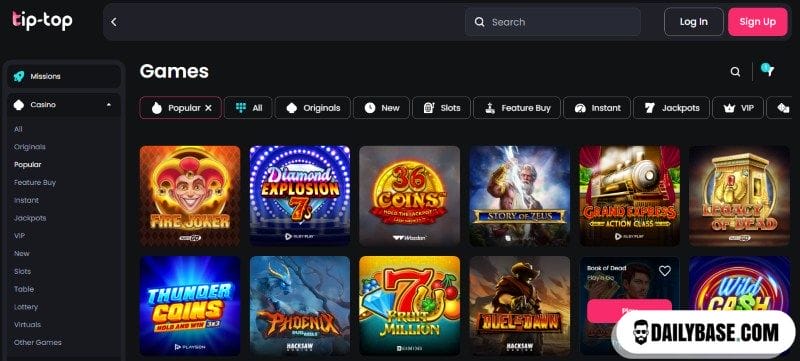The width and height of the screenshot is (800, 361).
Task: Select the All category chip
Action: tap(248, 108)
